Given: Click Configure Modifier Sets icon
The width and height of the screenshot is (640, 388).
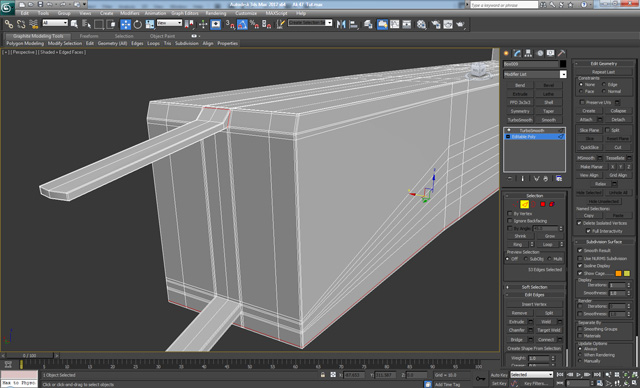Looking at the screenshot, I should tap(559, 179).
